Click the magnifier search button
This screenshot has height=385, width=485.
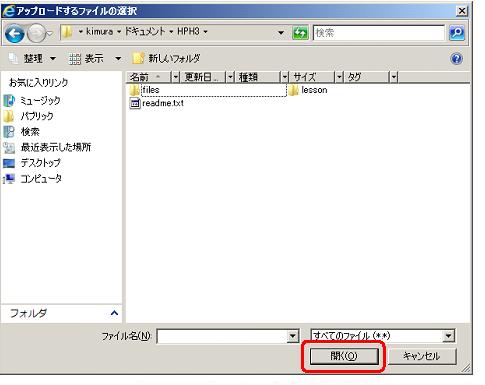pyautogui.click(x=457, y=33)
